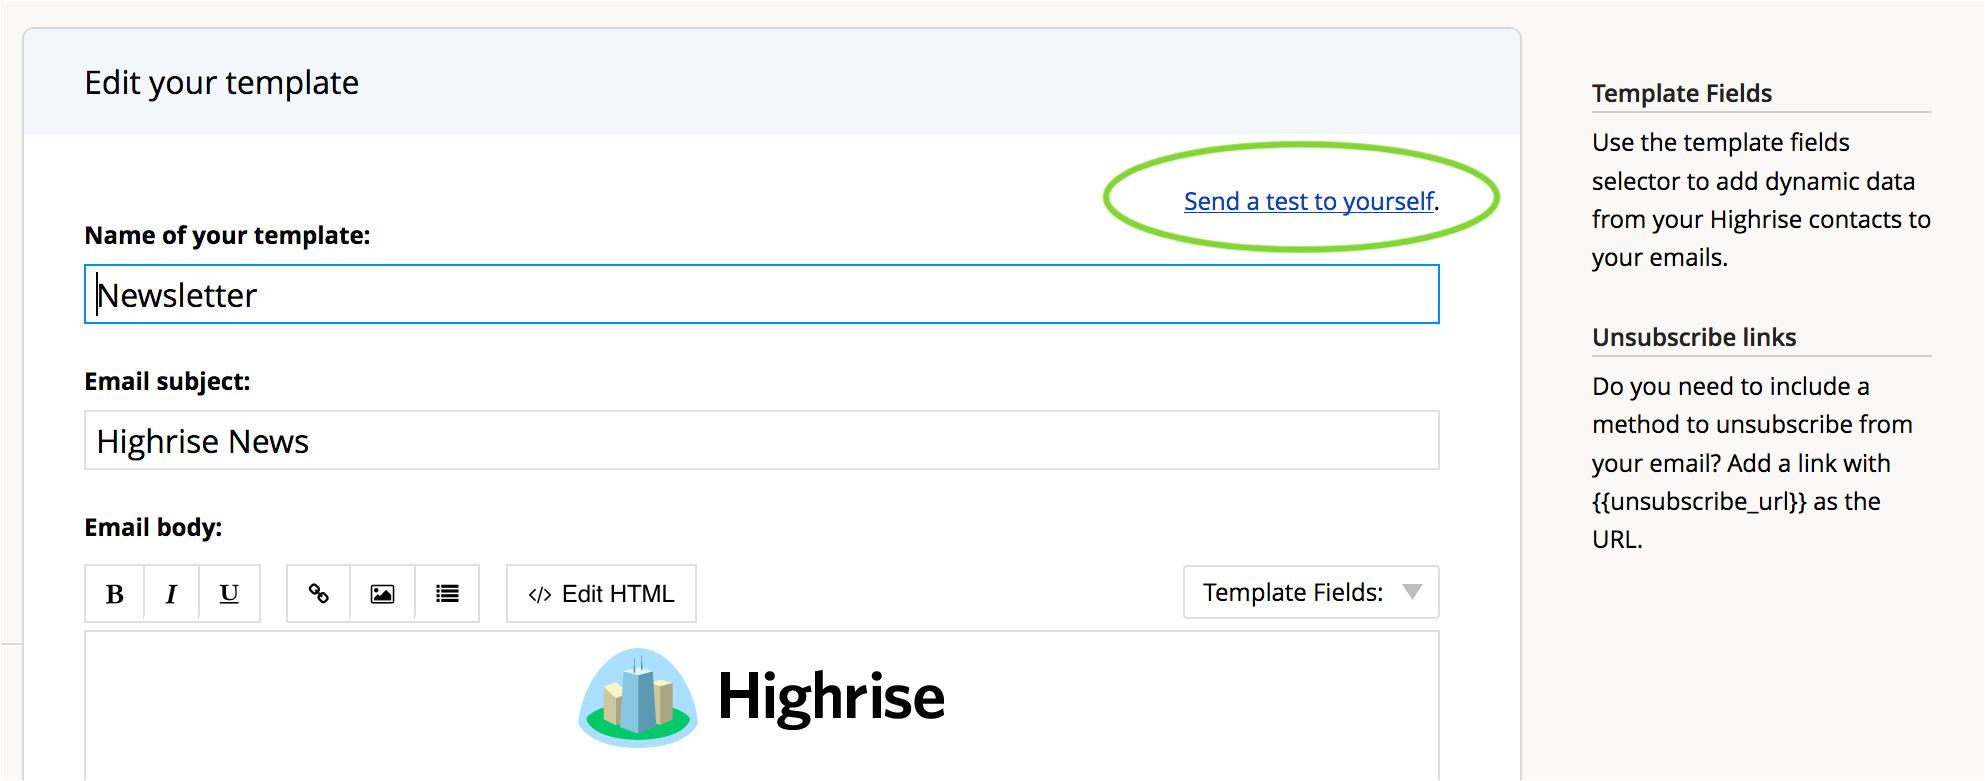The width and height of the screenshot is (1985, 781).
Task: Click the 'Name of your template:' label
Action: point(227,235)
